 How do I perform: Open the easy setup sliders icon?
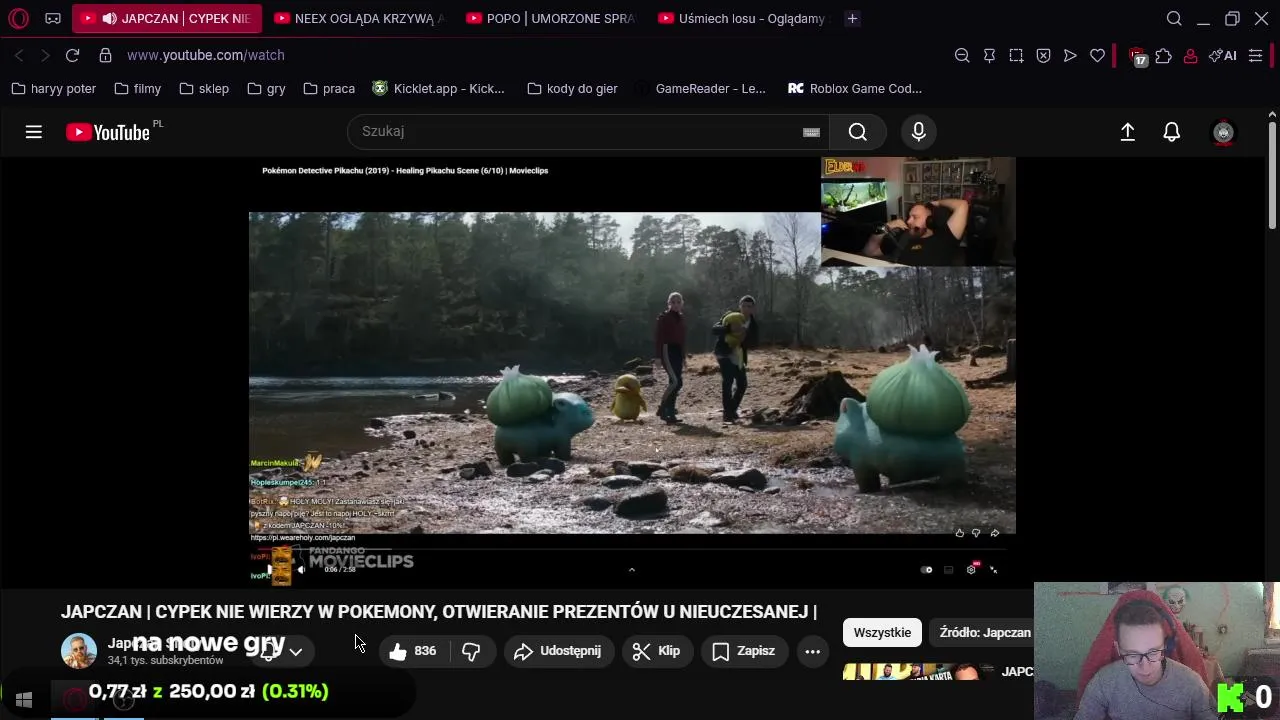click(1256, 55)
